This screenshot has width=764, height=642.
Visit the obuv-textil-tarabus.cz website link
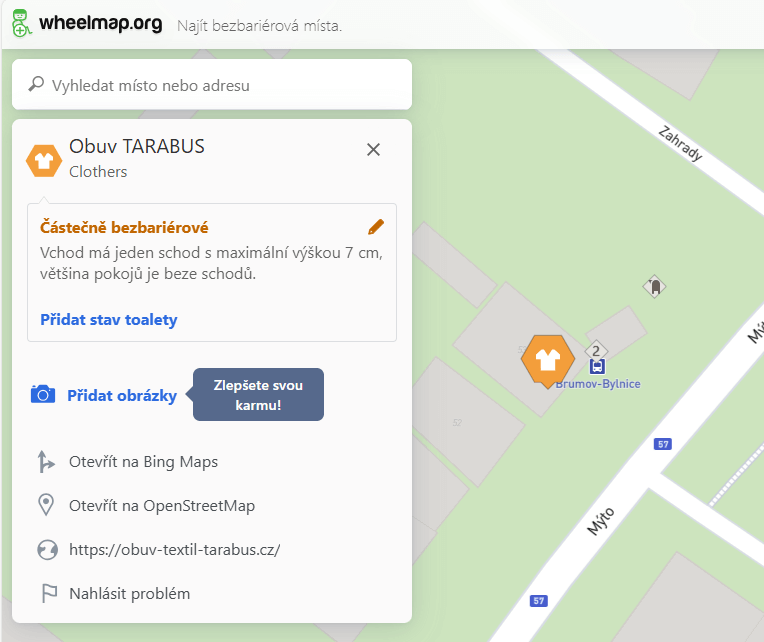174,549
